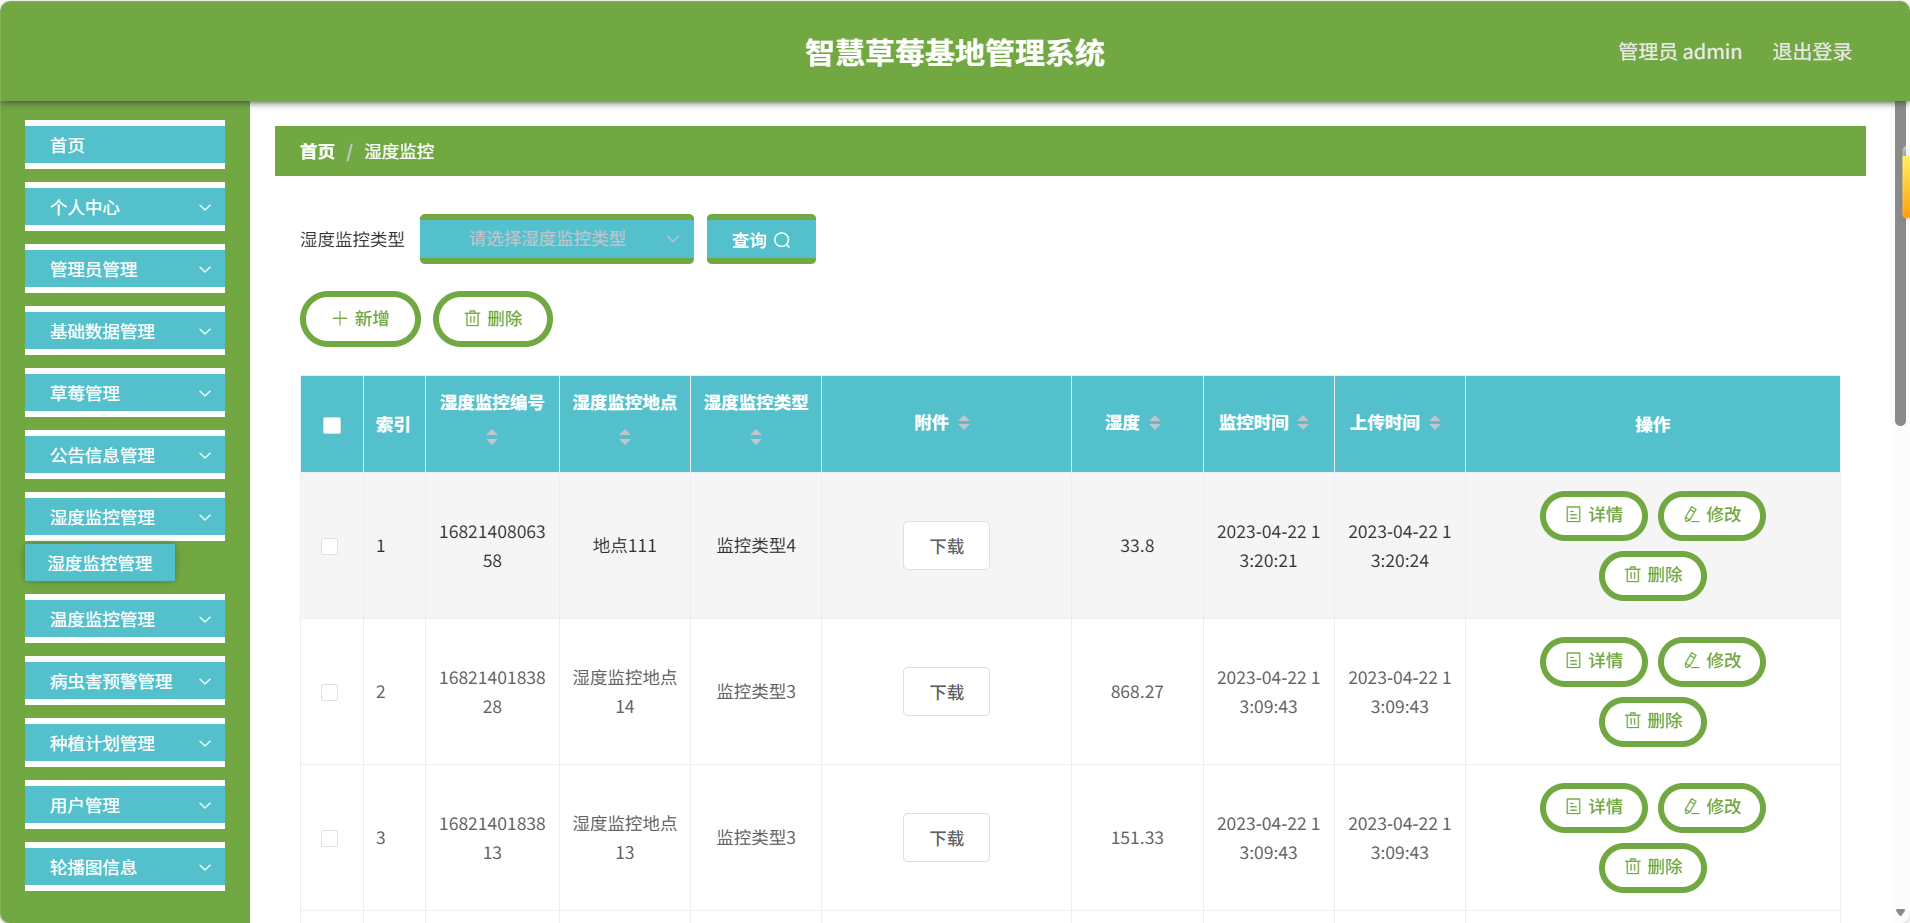Expand the 管理员管理 sidebar menu
This screenshot has width=1910, height=923.
125,269
